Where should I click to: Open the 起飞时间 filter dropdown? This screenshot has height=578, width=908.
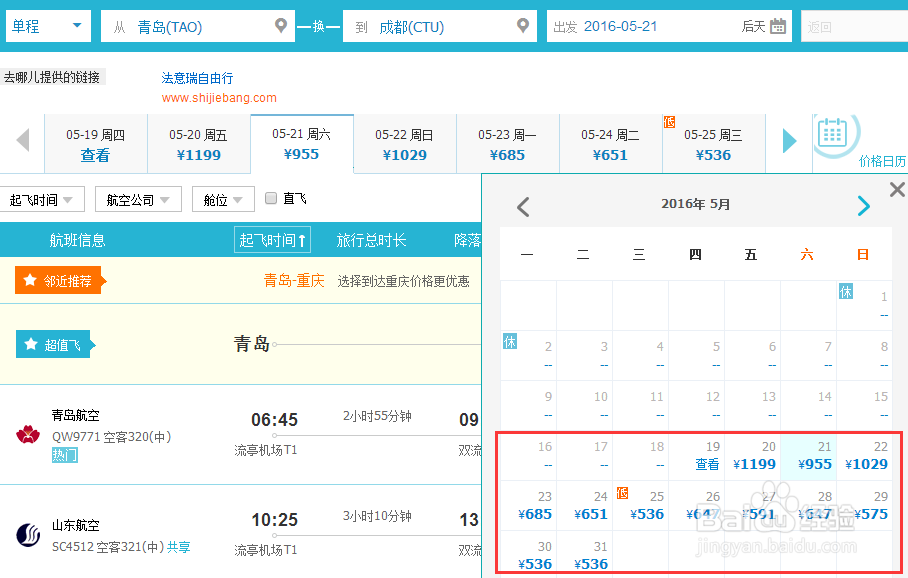tap(43, 199)
